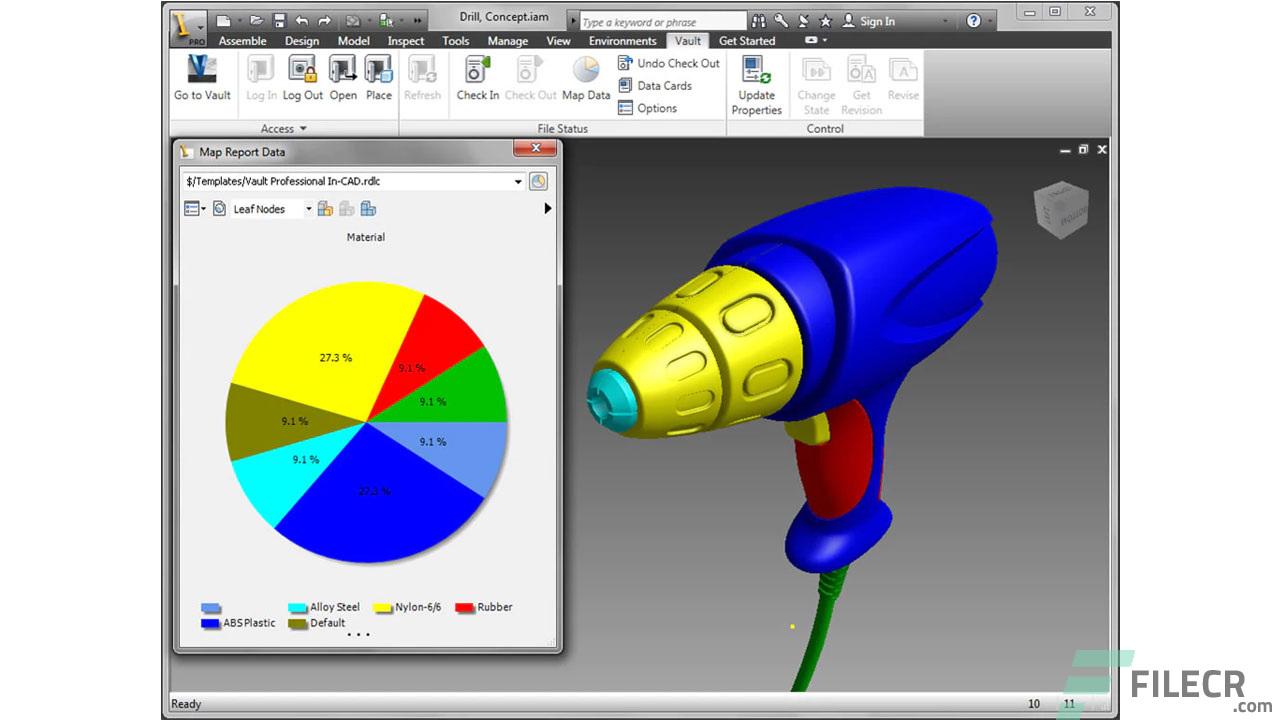Click the ViewCube in the 3D viewport
This screenshot has height=720, width=1280.
1060,209
